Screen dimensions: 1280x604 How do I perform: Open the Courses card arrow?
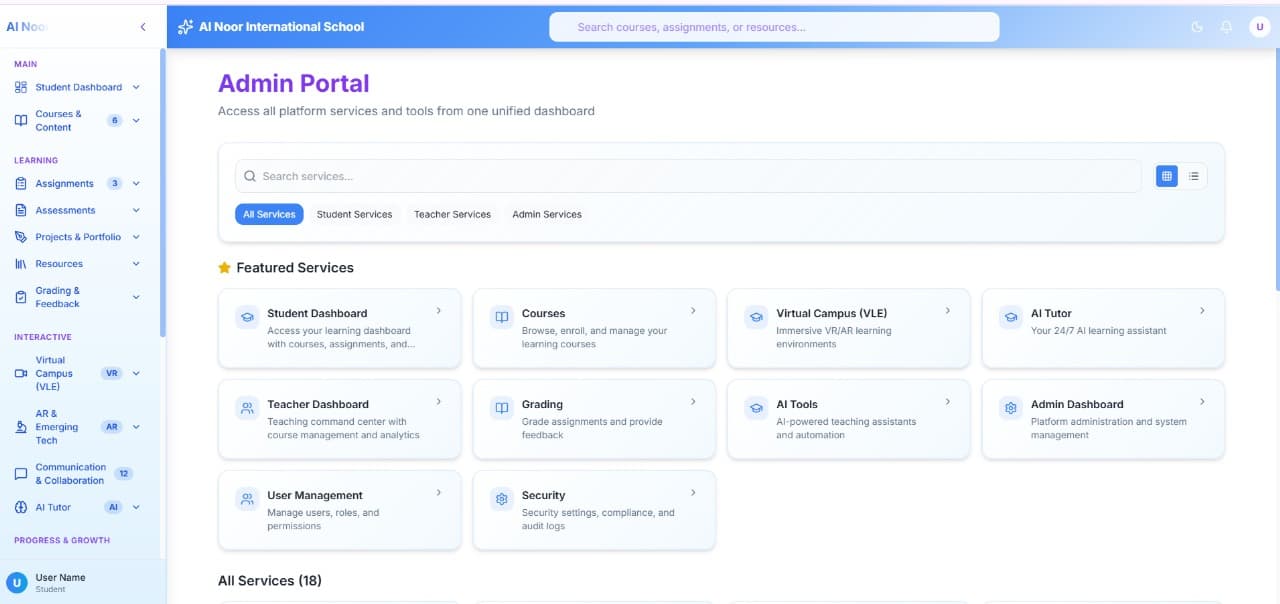693,311
